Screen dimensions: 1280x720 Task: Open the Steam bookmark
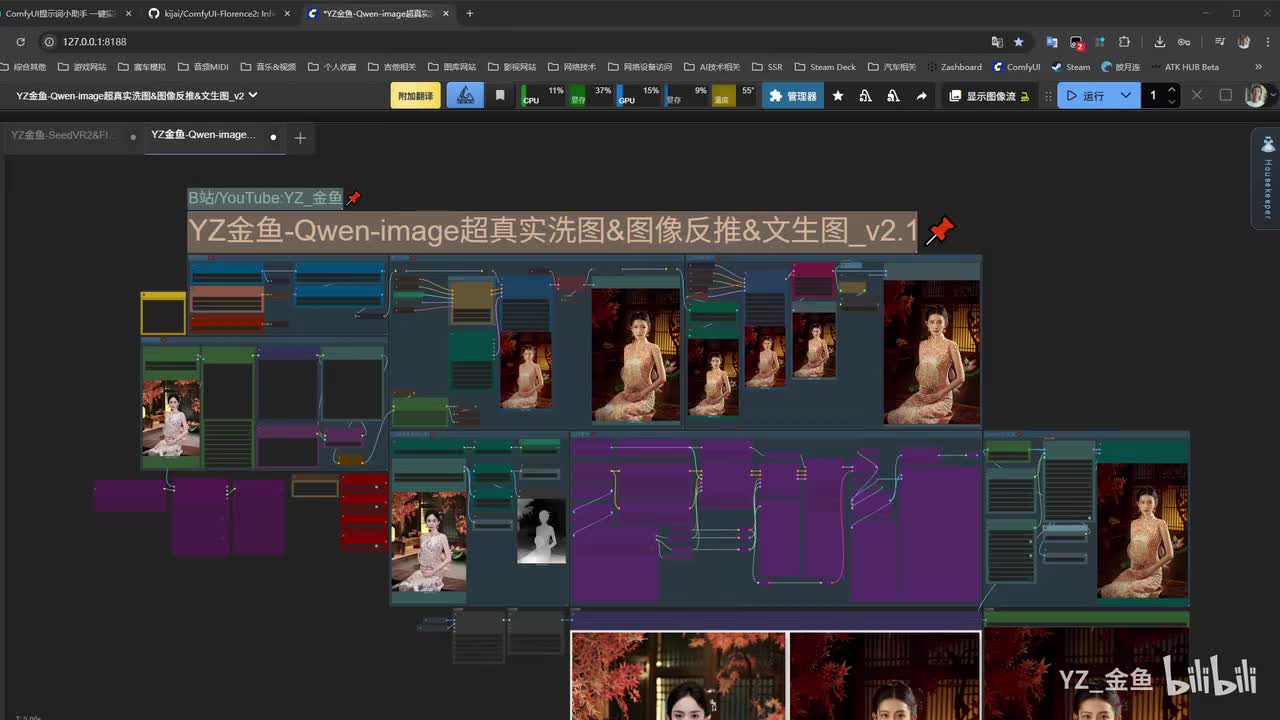(1071, 67)
